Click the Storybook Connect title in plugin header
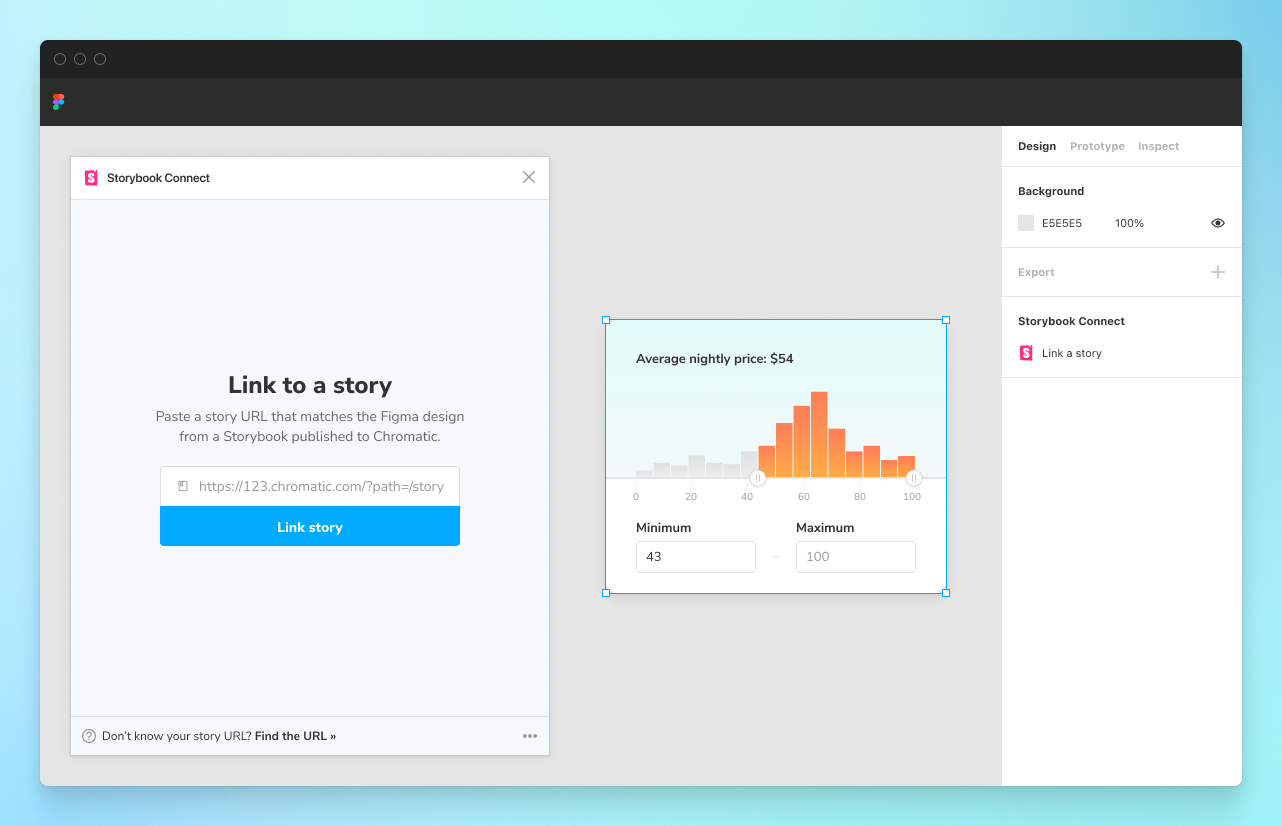This screenshot has height=826, width=1282. pos(158,178)
